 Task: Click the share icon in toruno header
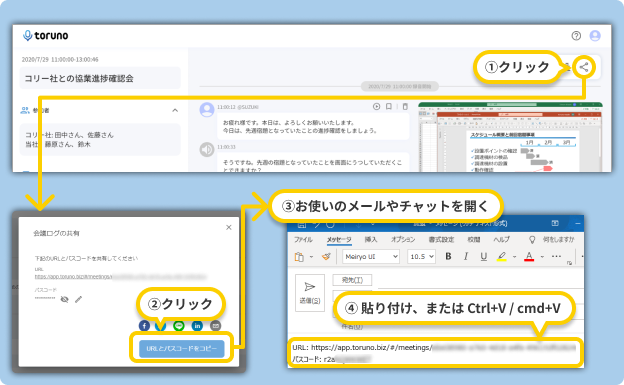pos(584,67)
